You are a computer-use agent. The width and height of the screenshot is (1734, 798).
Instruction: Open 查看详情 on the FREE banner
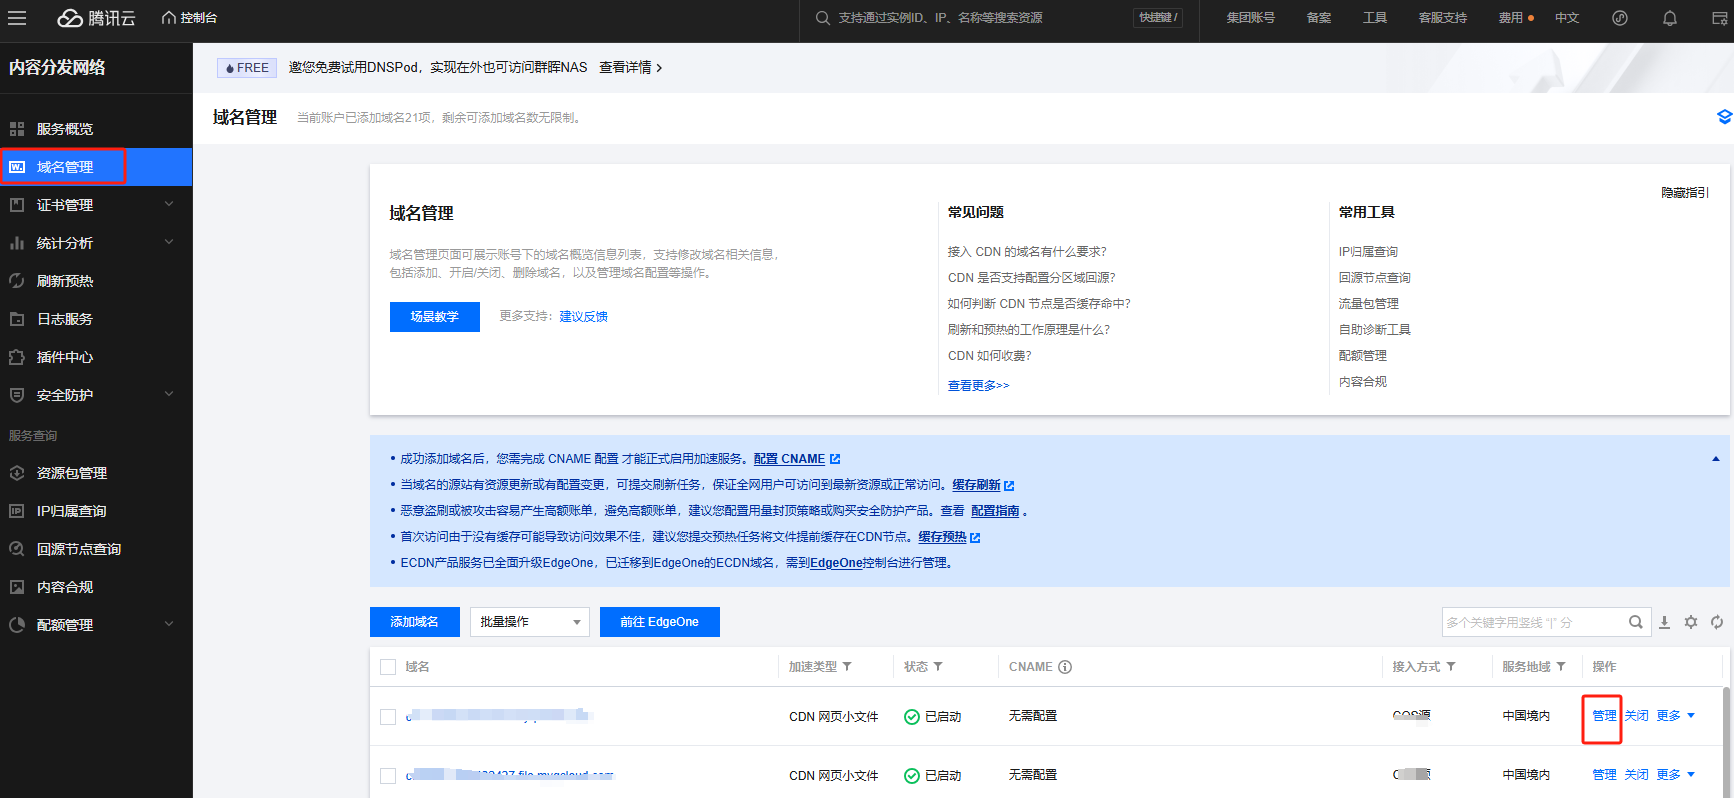pos(631,68)
